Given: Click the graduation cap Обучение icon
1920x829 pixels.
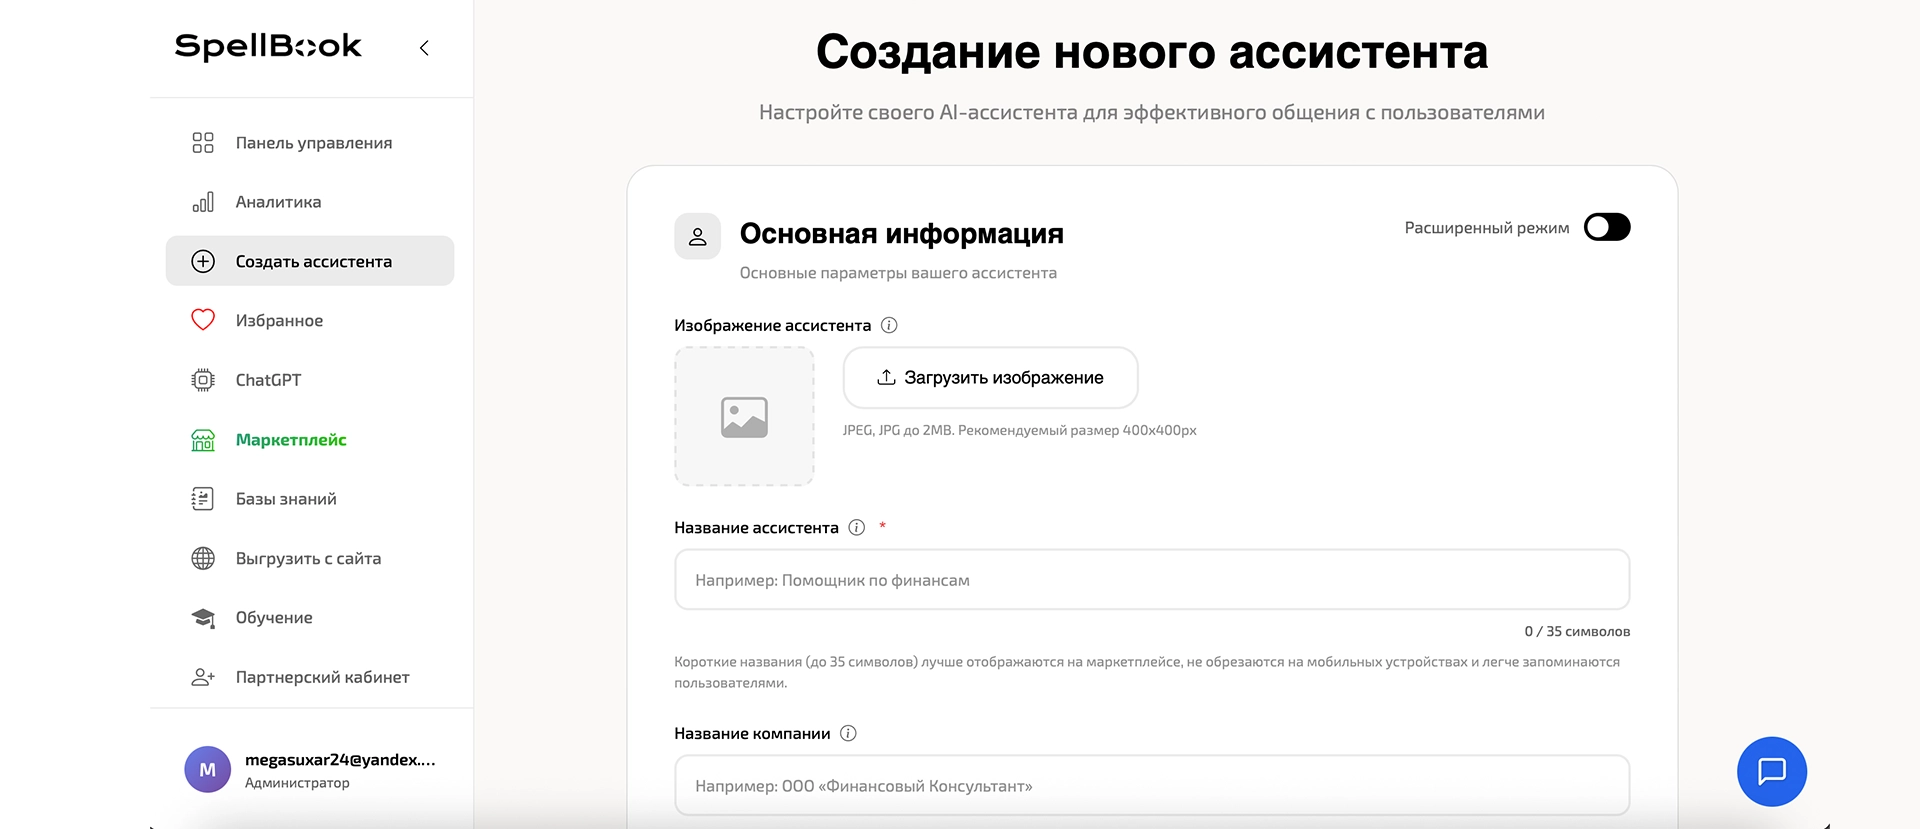Looking at the screenshot, I should [x=203, y=618].
